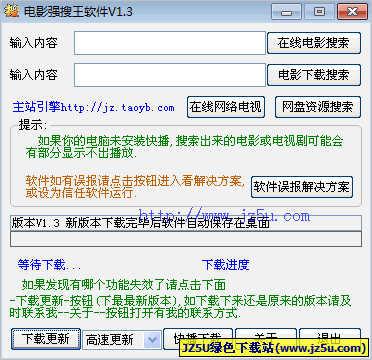Click the first 输入内容 text field
The width and height of the screenshot is (372, 360).
coord(170,43)
